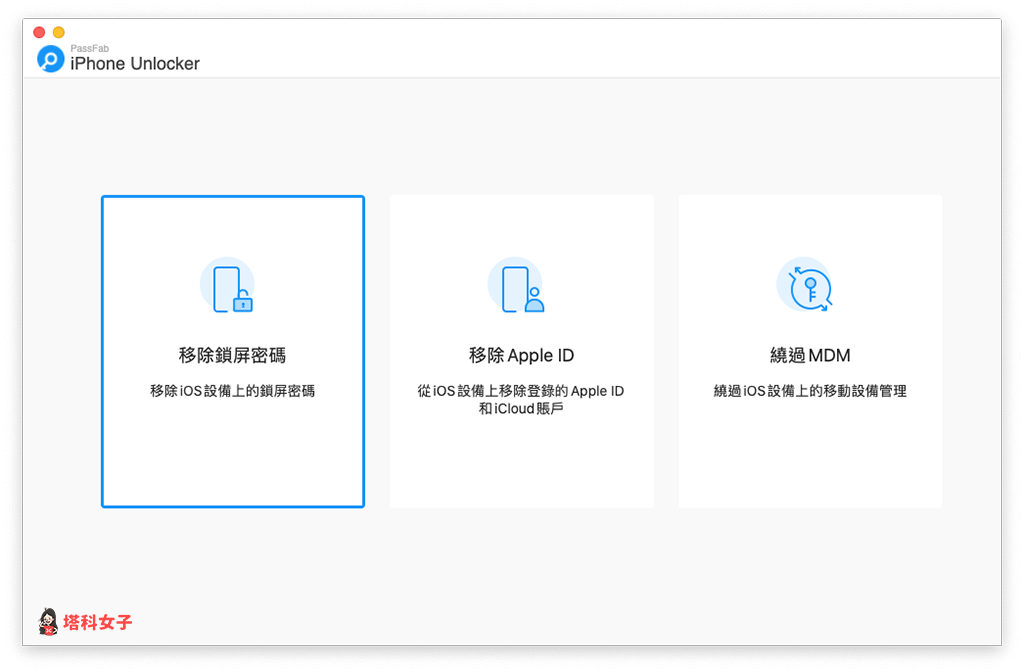Click the text 移除iOS設備上的鎖屏密碼
Screen dimensions: 1024x672
click(232, 391)
